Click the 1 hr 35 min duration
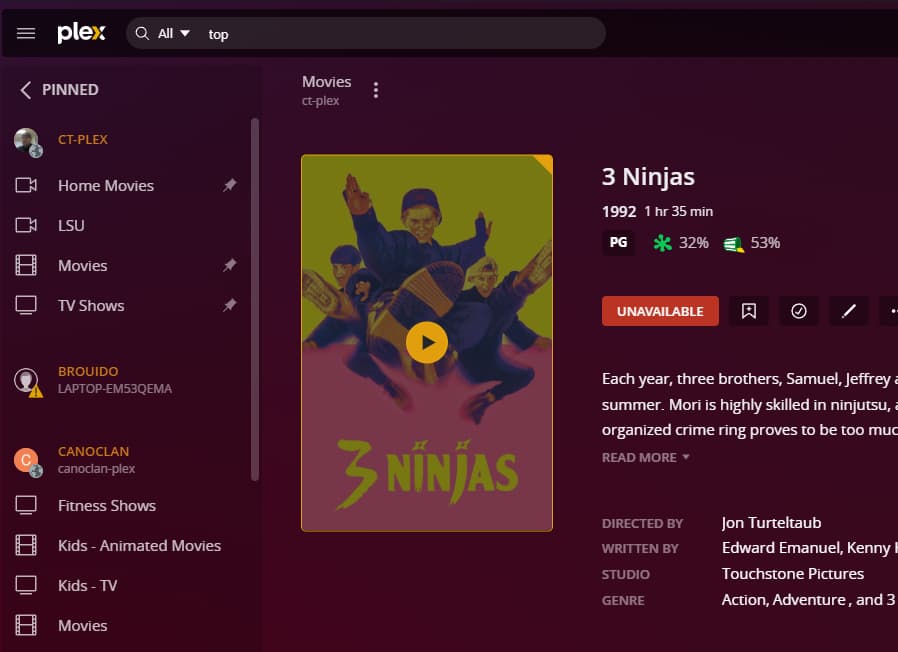The width and height of the screenshot is (898, 652). 679,211
